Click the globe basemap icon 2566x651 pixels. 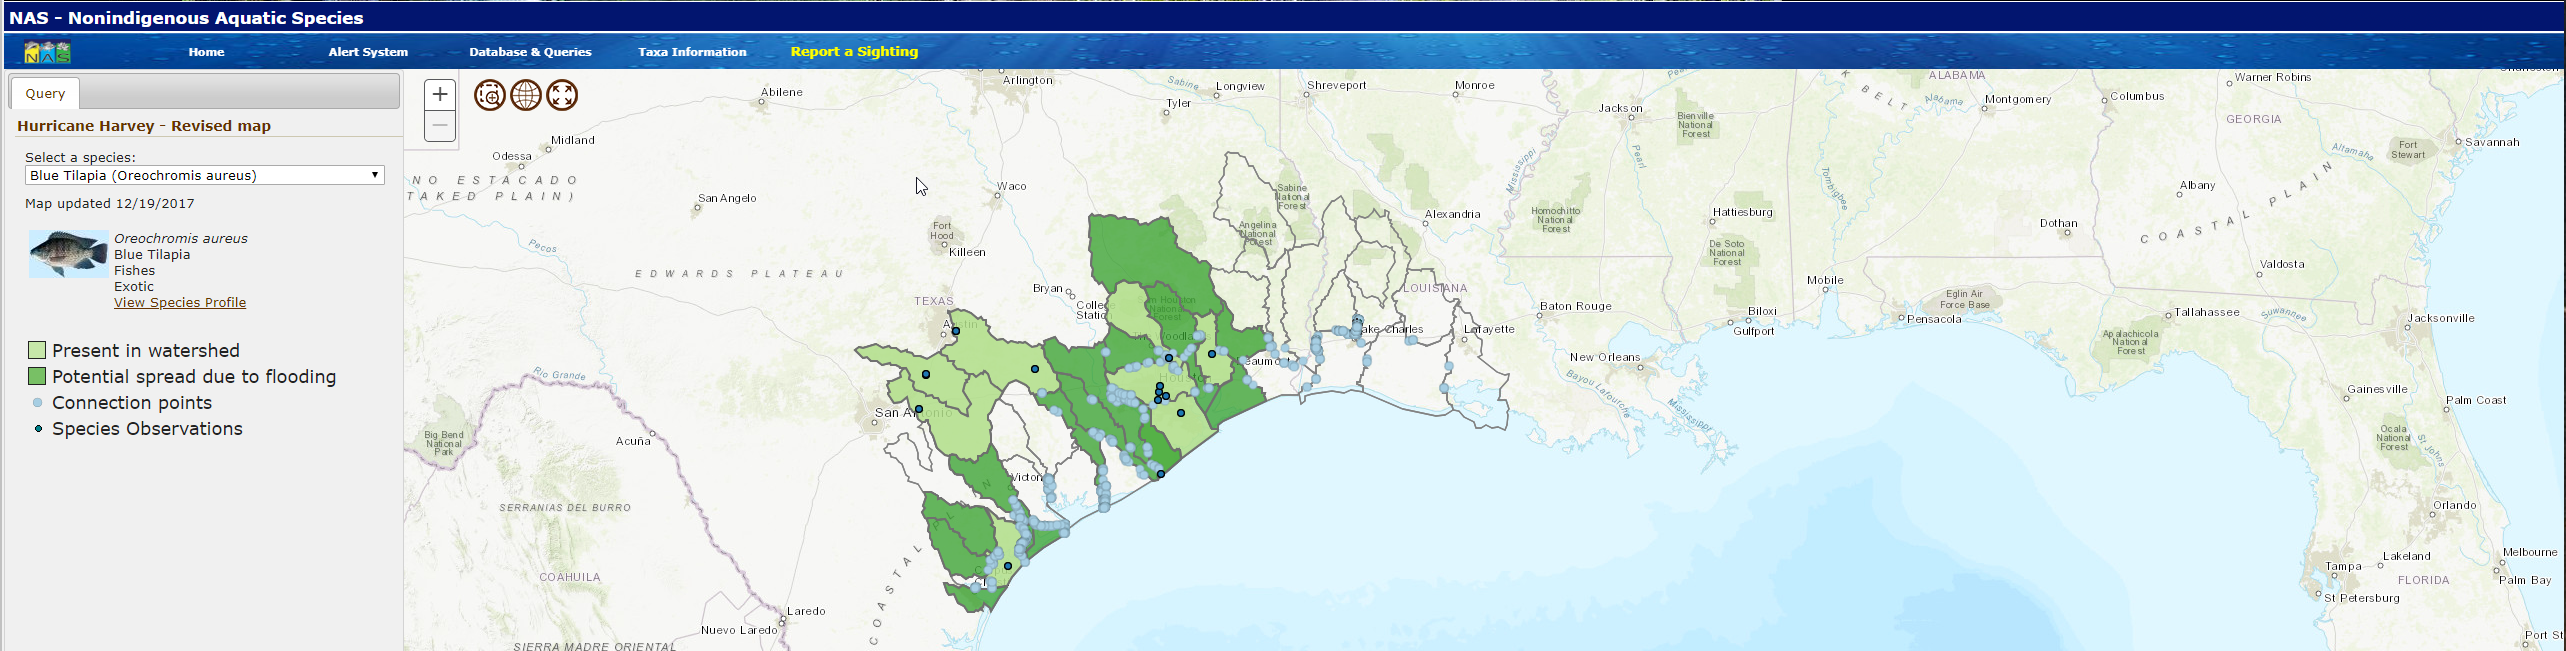pyautogui.click(x=526, y=95)
